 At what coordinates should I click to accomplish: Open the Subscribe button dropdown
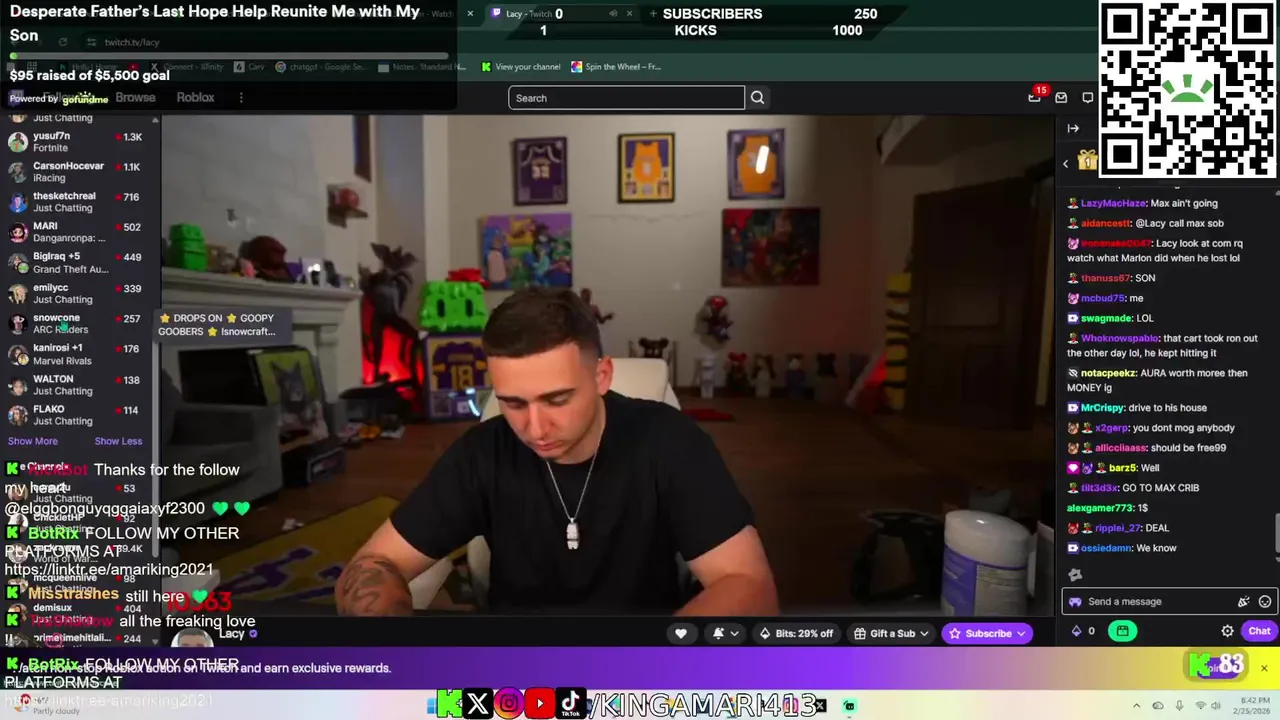click(987, 633)
